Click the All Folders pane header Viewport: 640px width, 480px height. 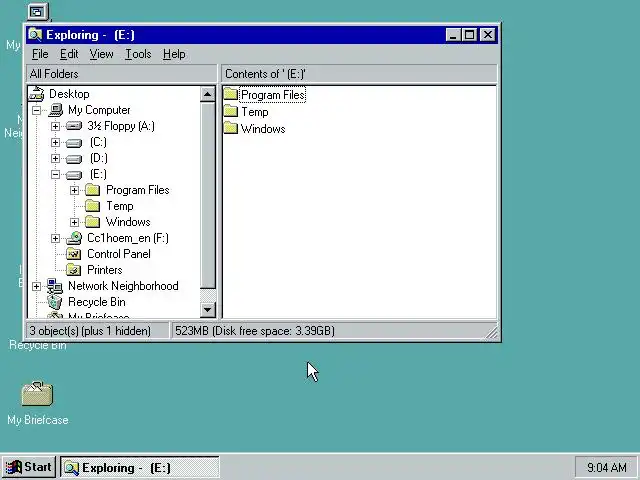(x=122, y=74)
